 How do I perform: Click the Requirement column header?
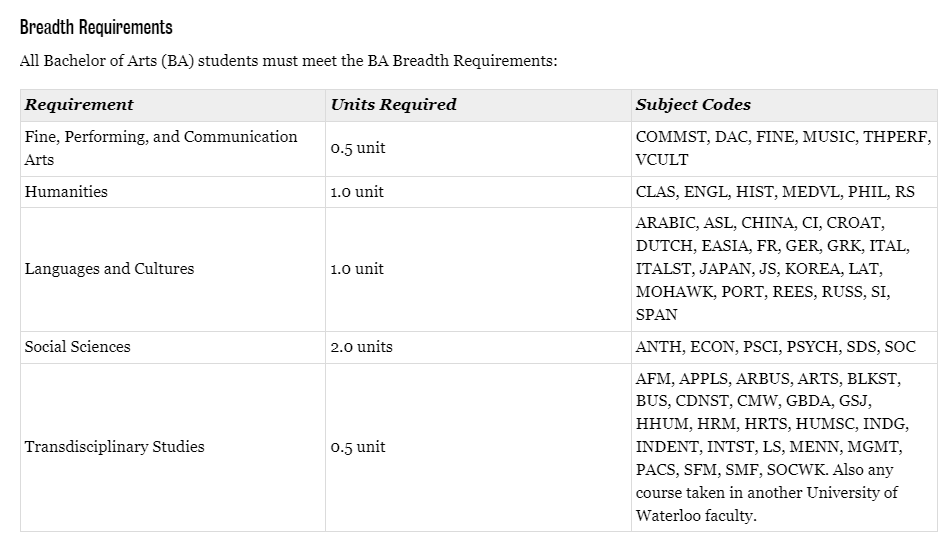click(x=173, y=105)
